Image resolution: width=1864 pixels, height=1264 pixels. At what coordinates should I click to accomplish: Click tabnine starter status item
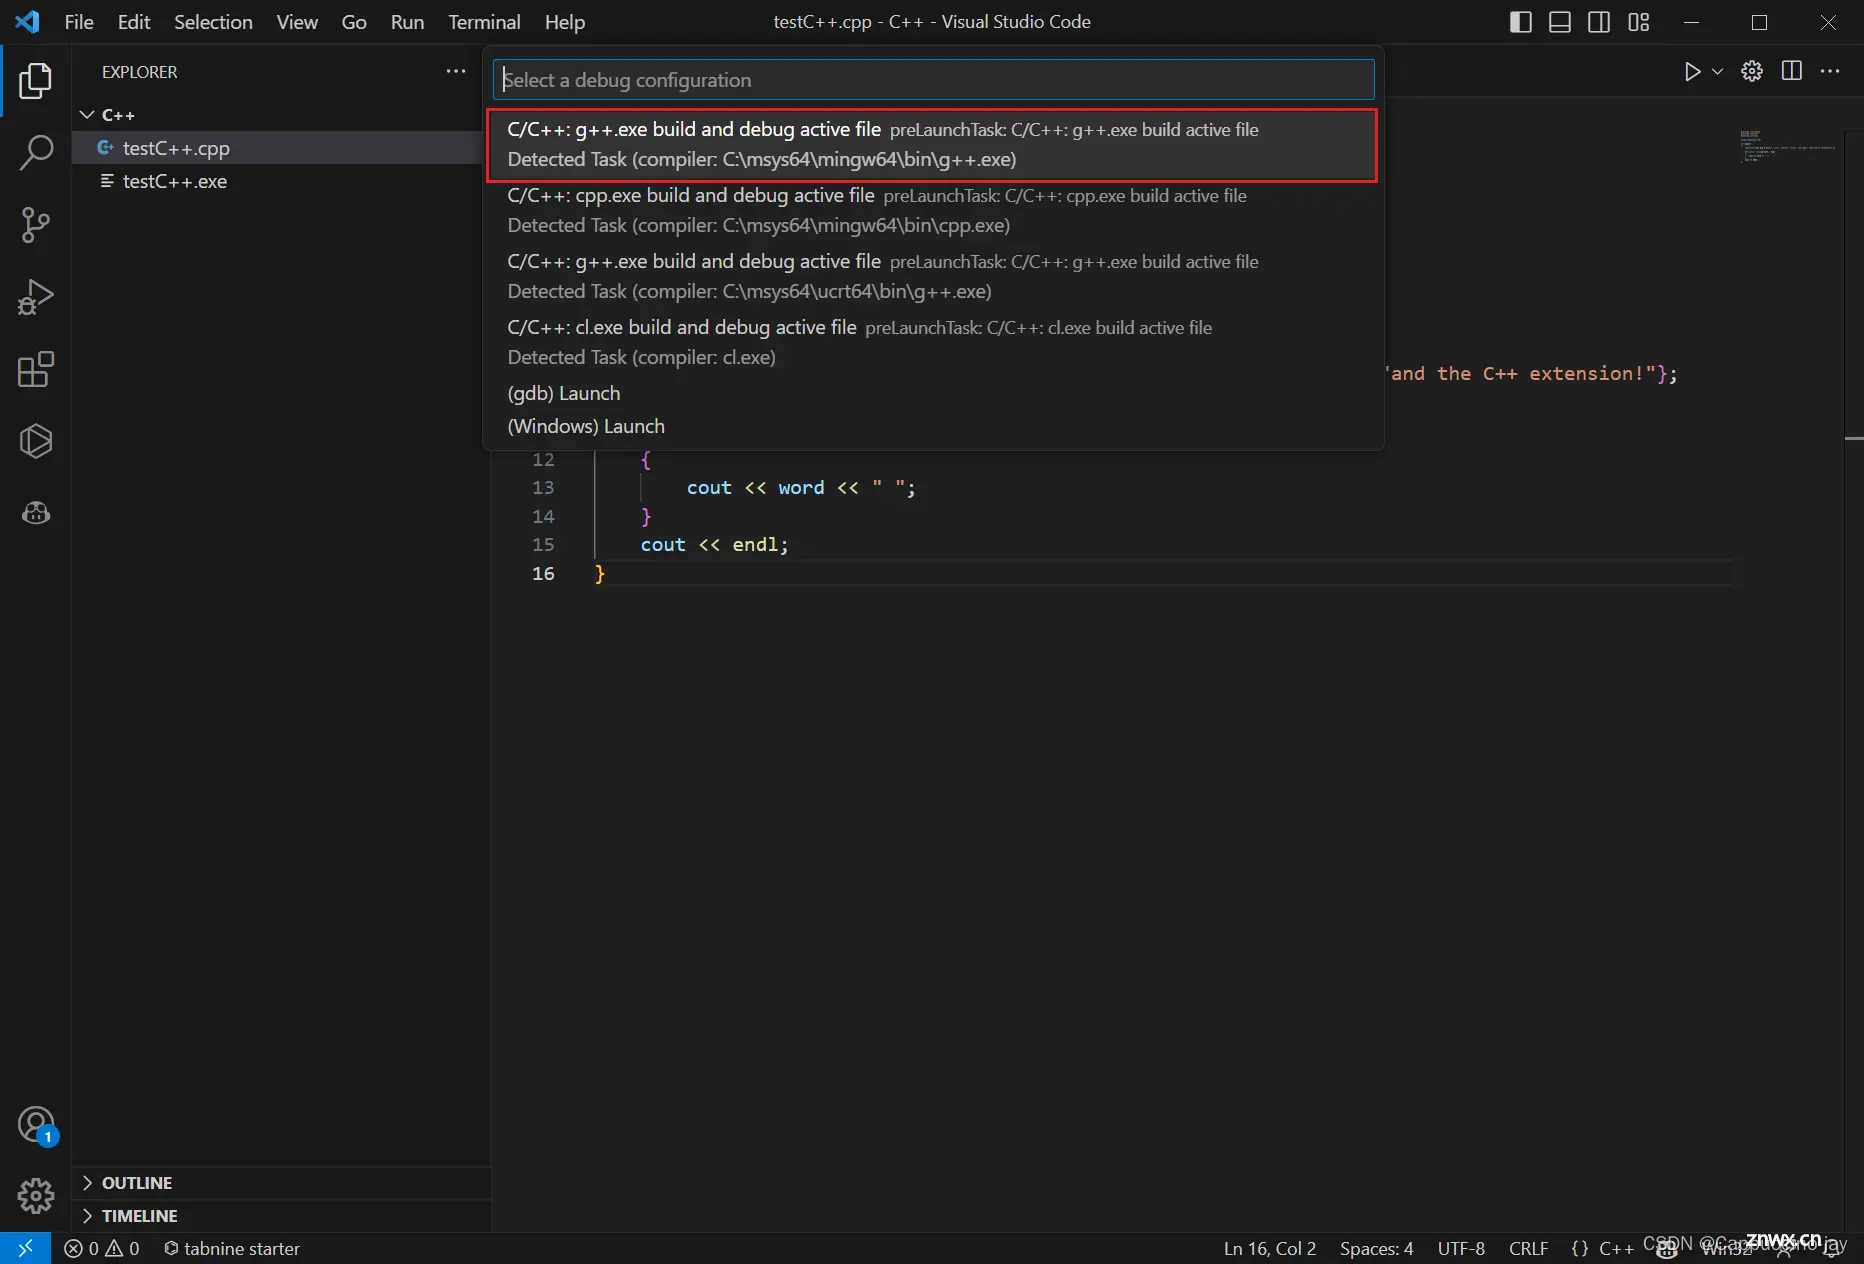(232, 1248)
